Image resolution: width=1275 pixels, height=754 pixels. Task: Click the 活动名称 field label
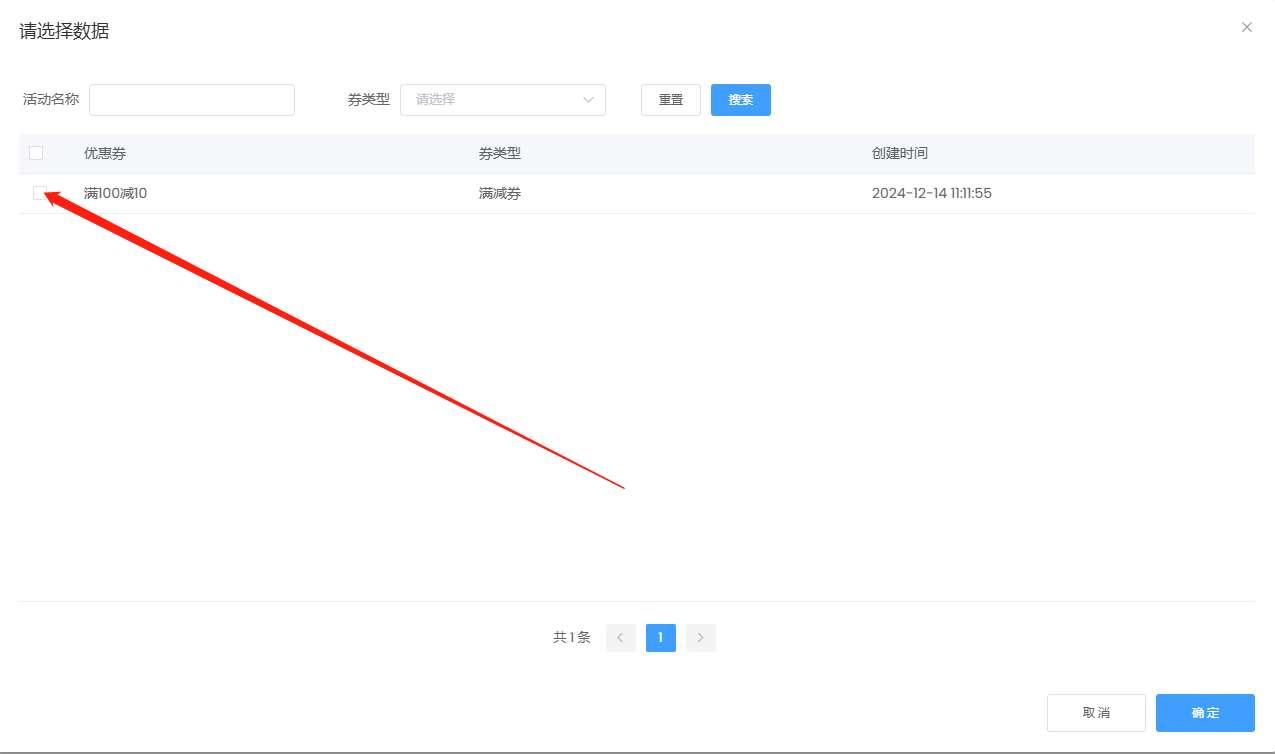coord(51,100)
